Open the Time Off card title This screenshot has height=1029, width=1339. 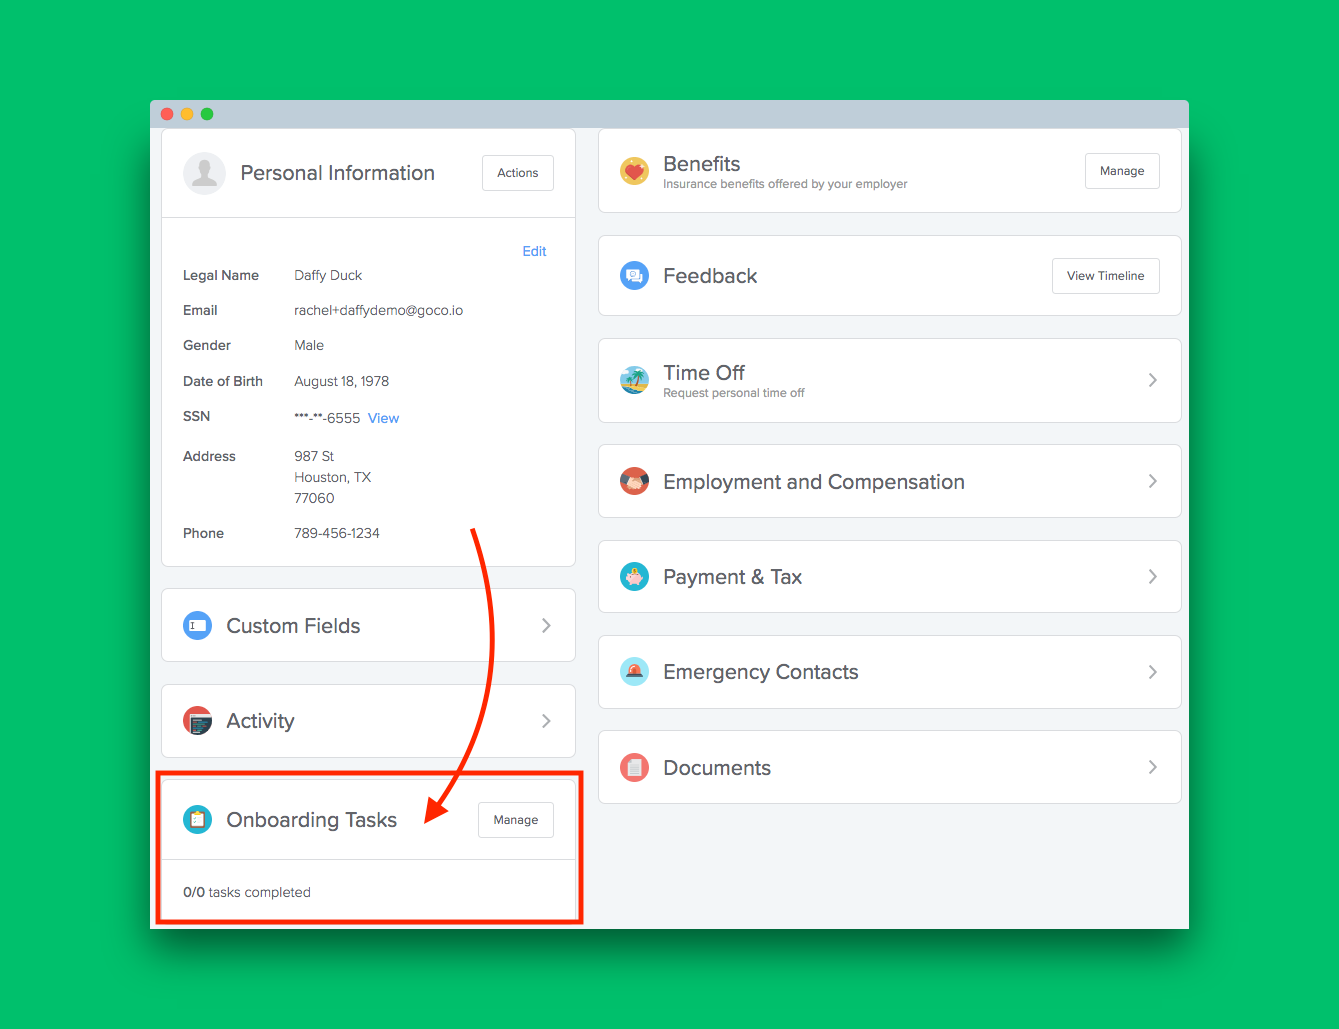704,373
